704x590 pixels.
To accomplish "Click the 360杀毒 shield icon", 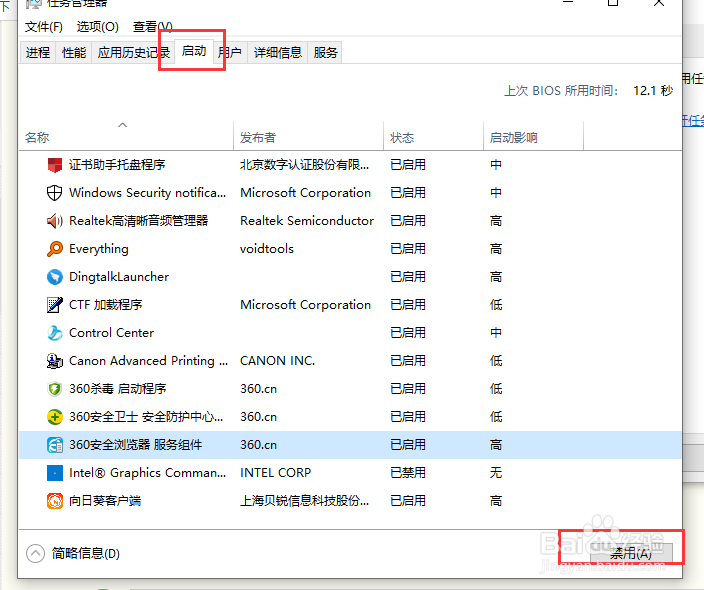I will [55, 388].
